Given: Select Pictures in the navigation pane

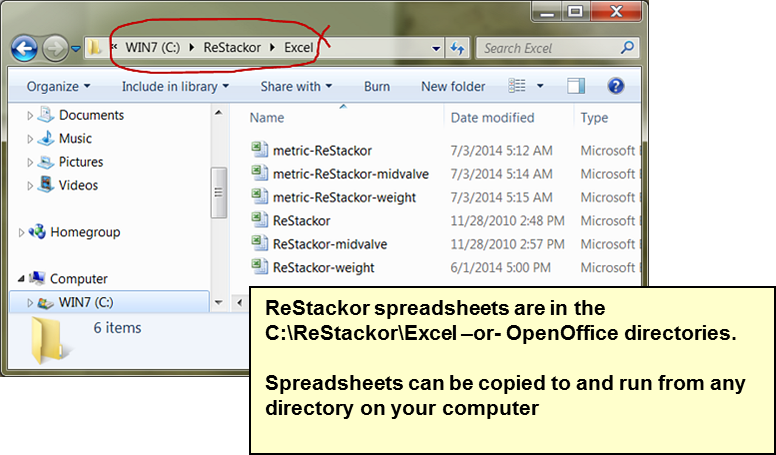Looking at the screenshot, I should tap(81, 162).
